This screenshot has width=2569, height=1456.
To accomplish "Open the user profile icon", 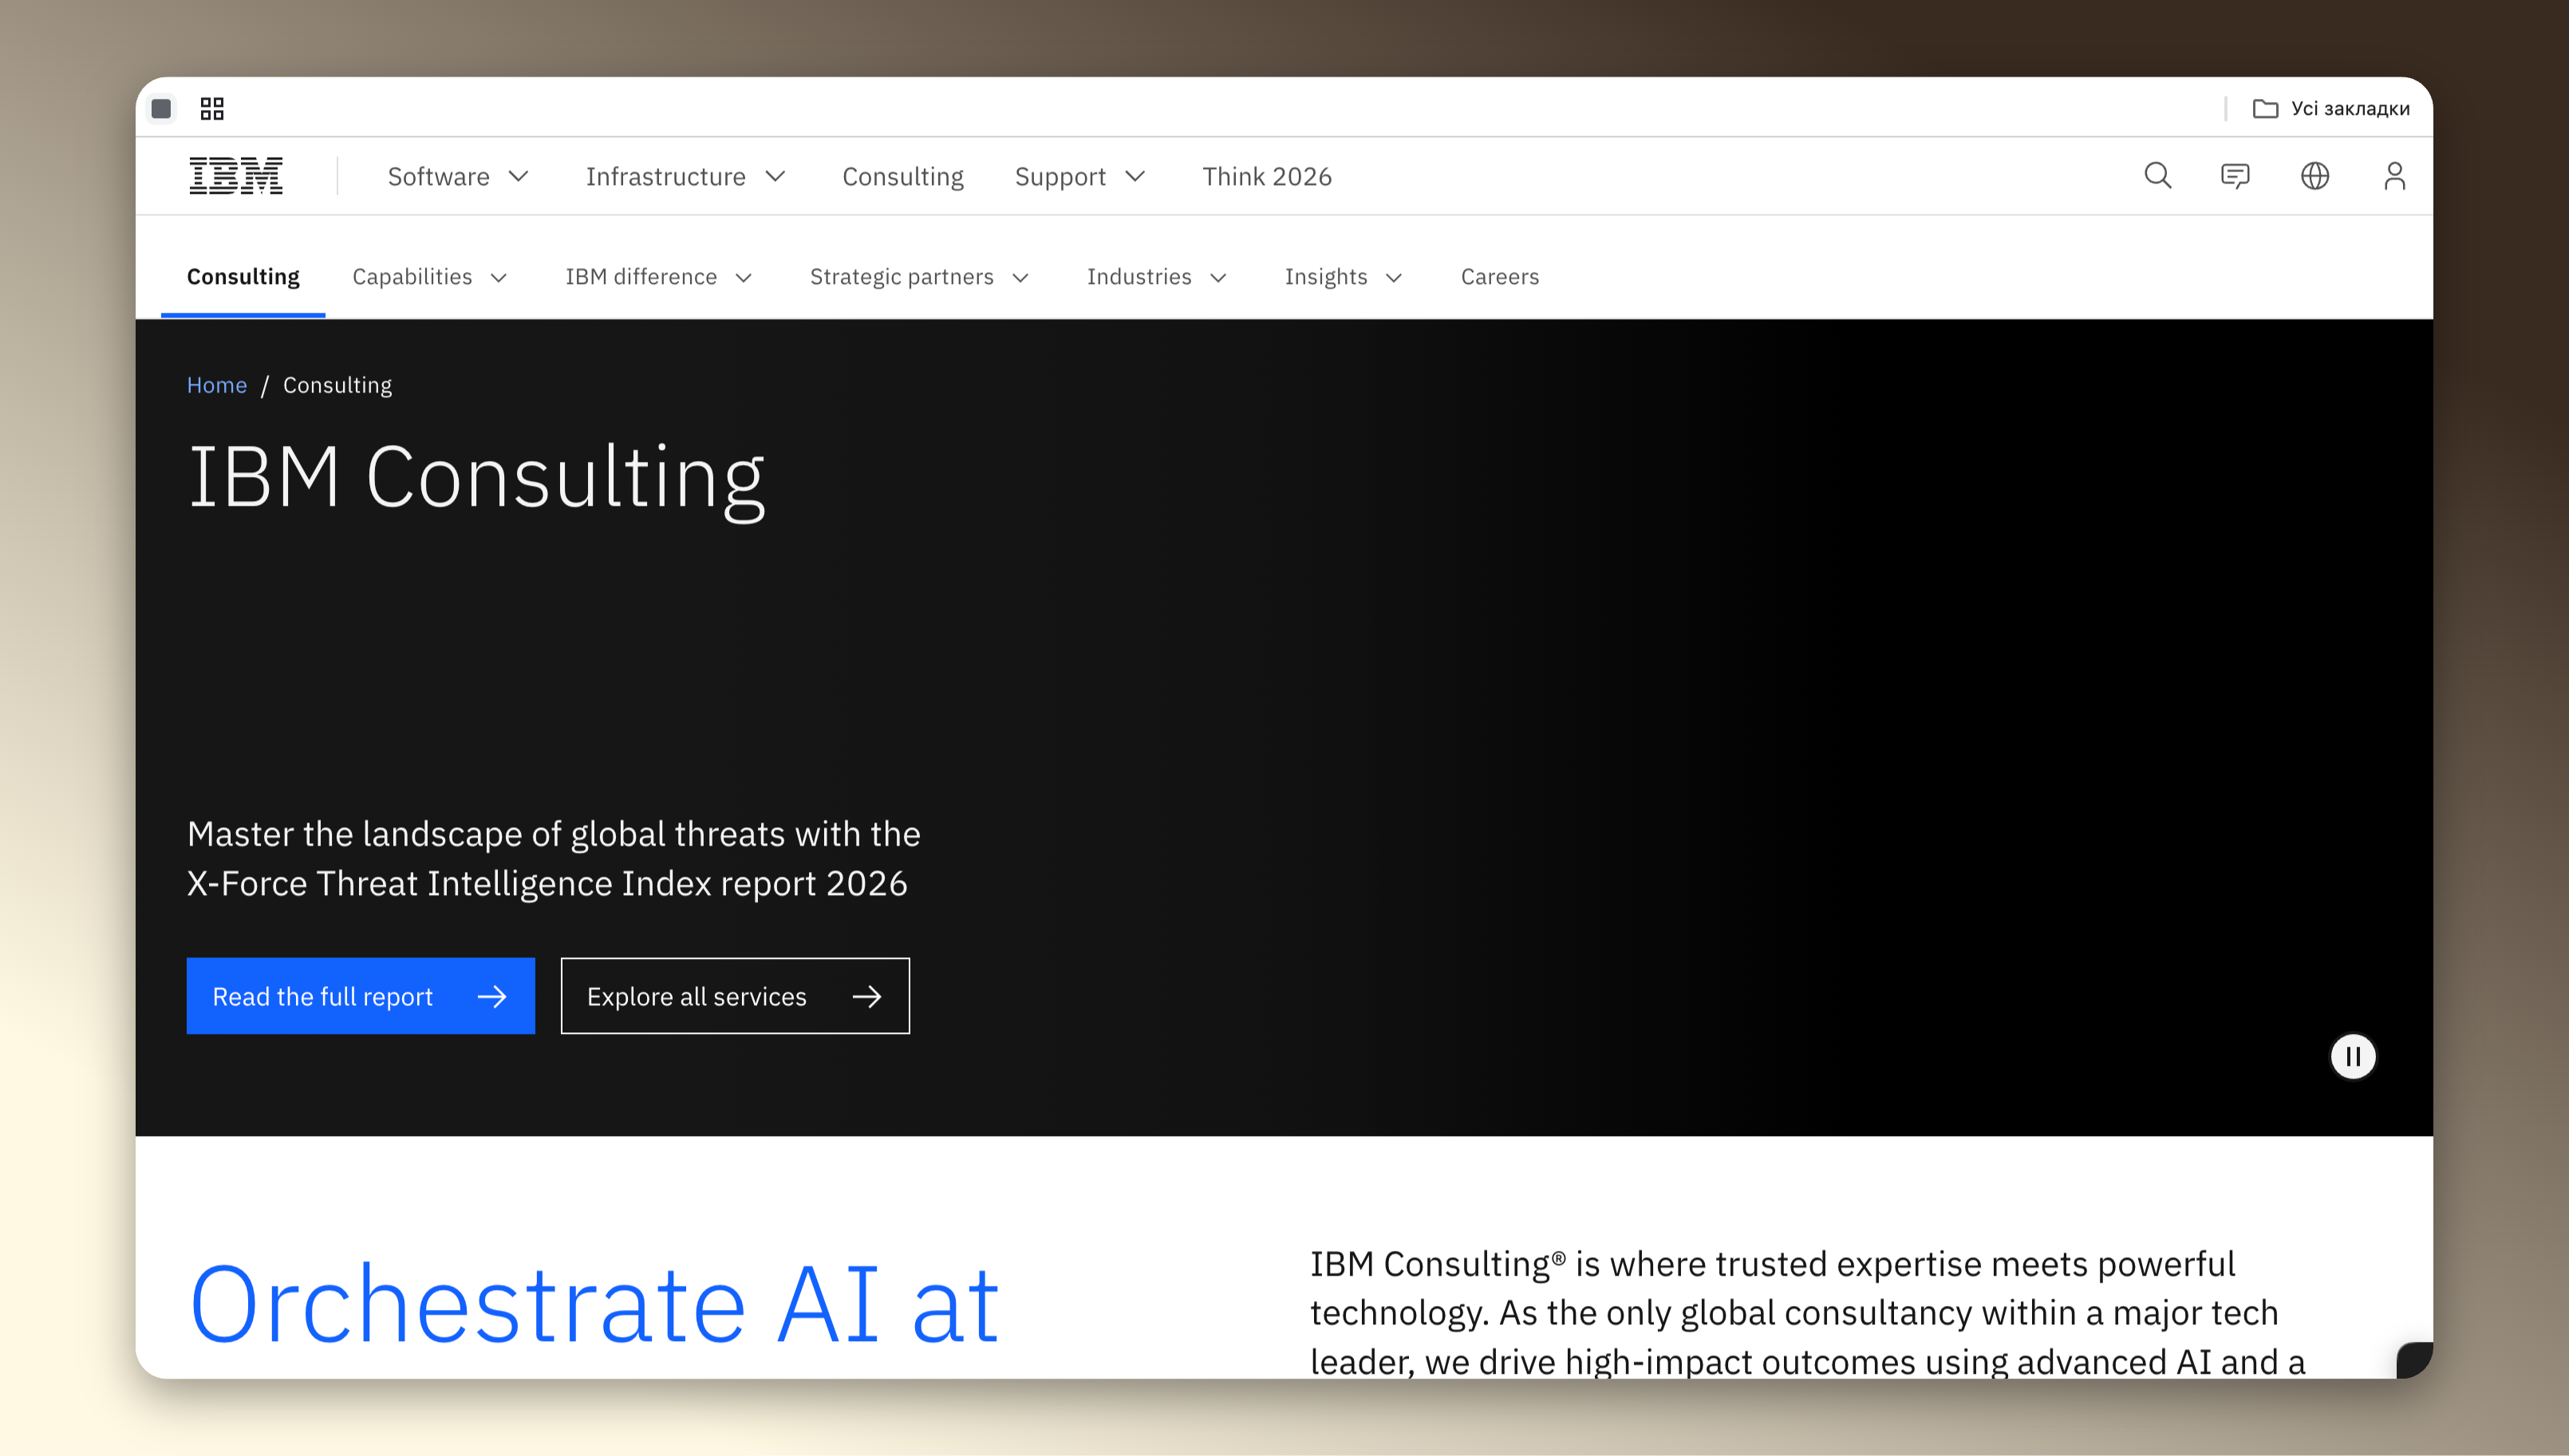I will [2394, 176].
